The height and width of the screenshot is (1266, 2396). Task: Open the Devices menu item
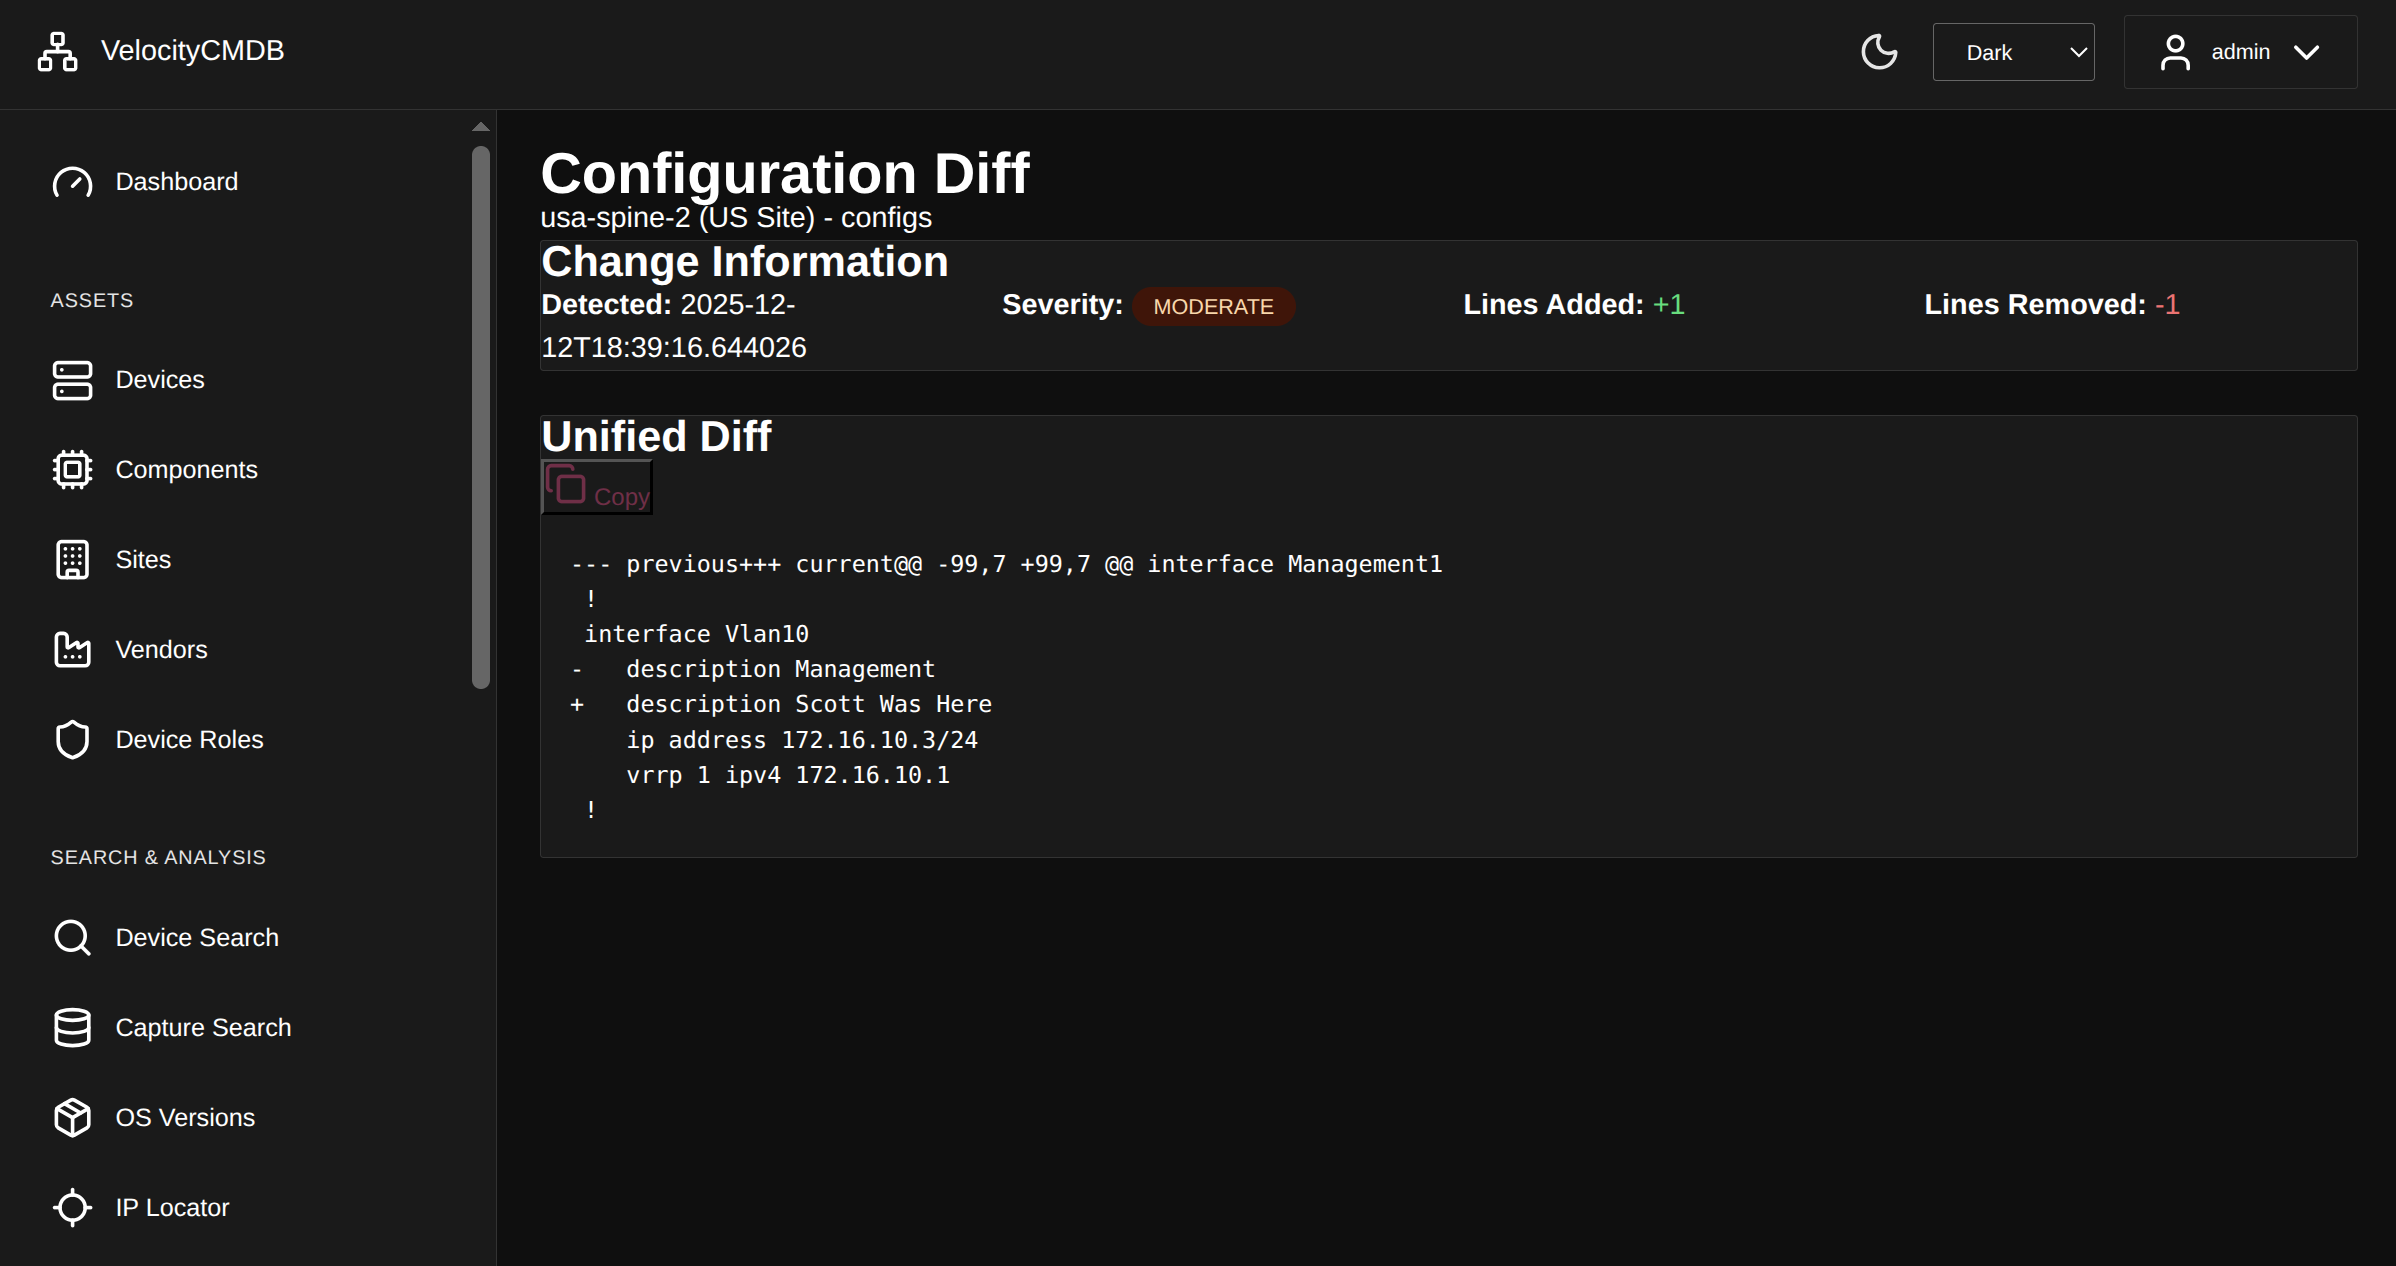coord(160,380)
